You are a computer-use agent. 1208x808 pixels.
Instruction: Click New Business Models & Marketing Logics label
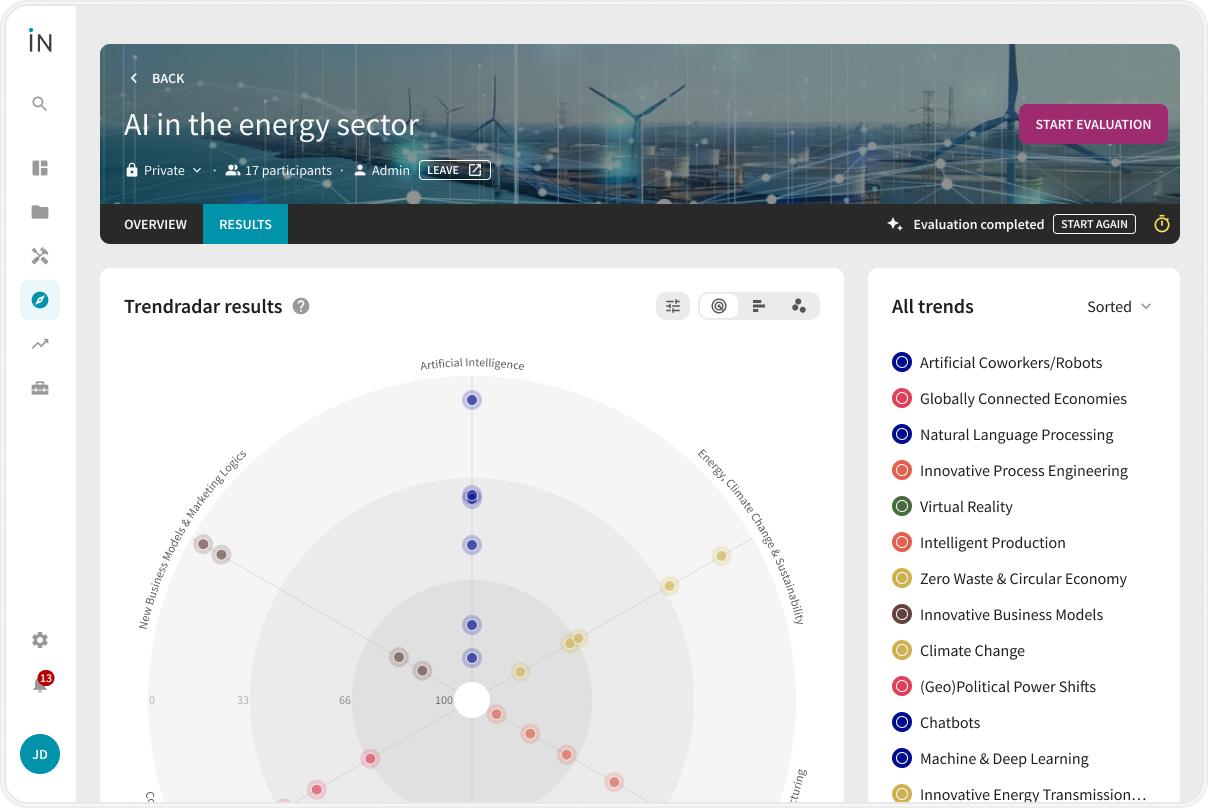coord(192,540)
